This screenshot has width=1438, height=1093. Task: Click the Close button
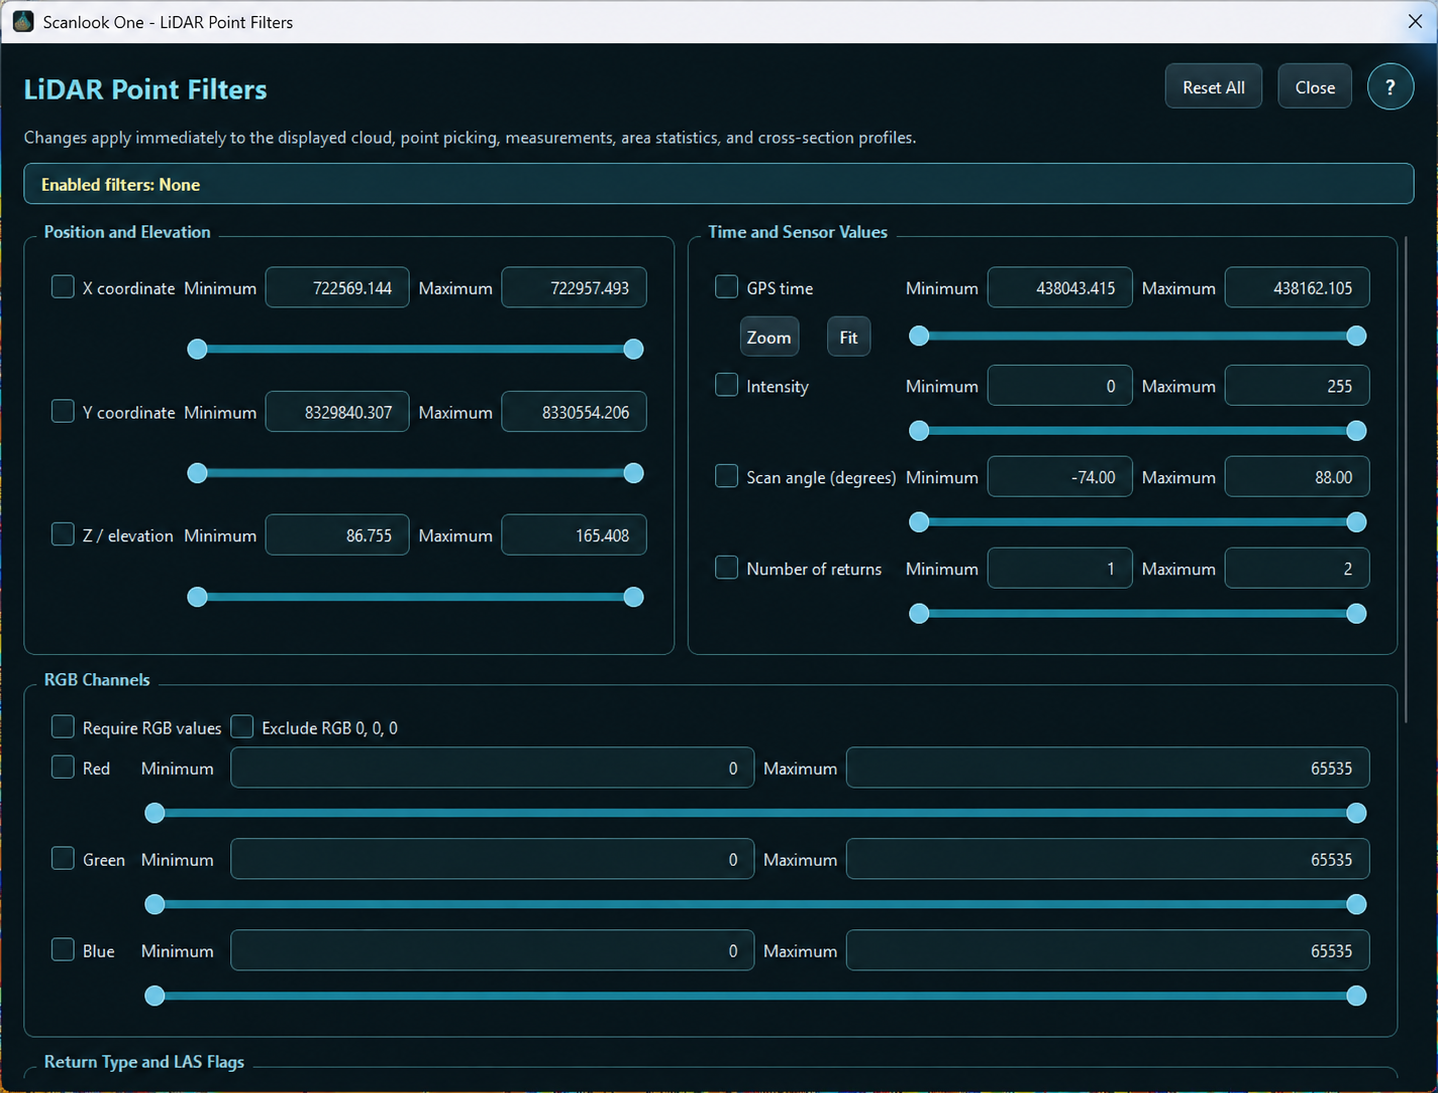[x=1314, y=87]
